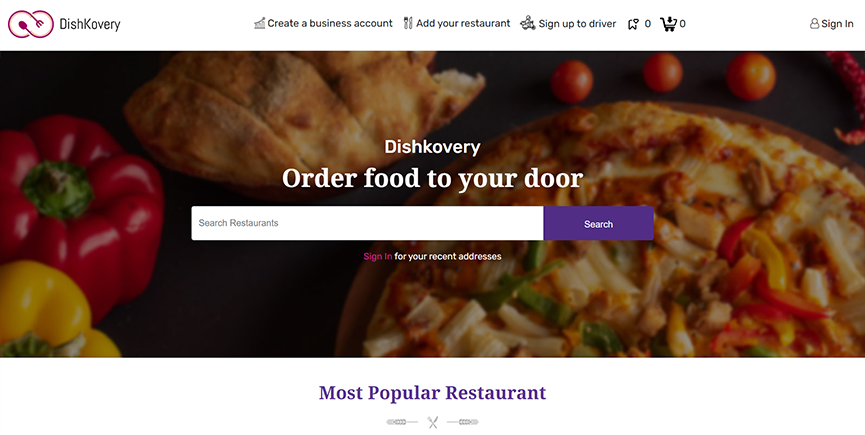The height and width of the screenshot is (435, 865).
Task: Click the fork and knife restaurant icon
Action: coord(408,23)
